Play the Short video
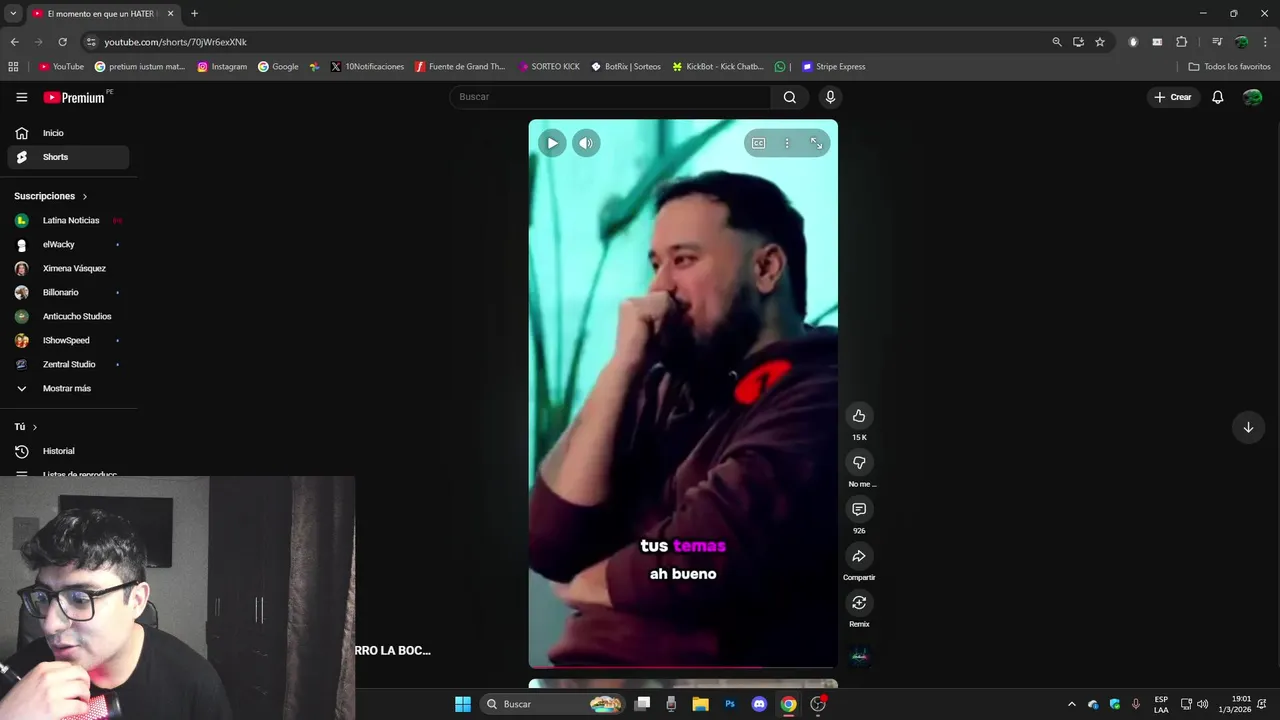 (x=552, y=143)
